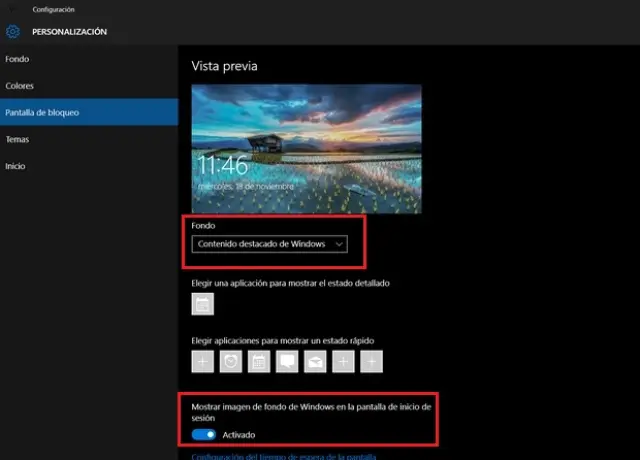Open the Temas section
640x460 pixels.
click(17, 139)
